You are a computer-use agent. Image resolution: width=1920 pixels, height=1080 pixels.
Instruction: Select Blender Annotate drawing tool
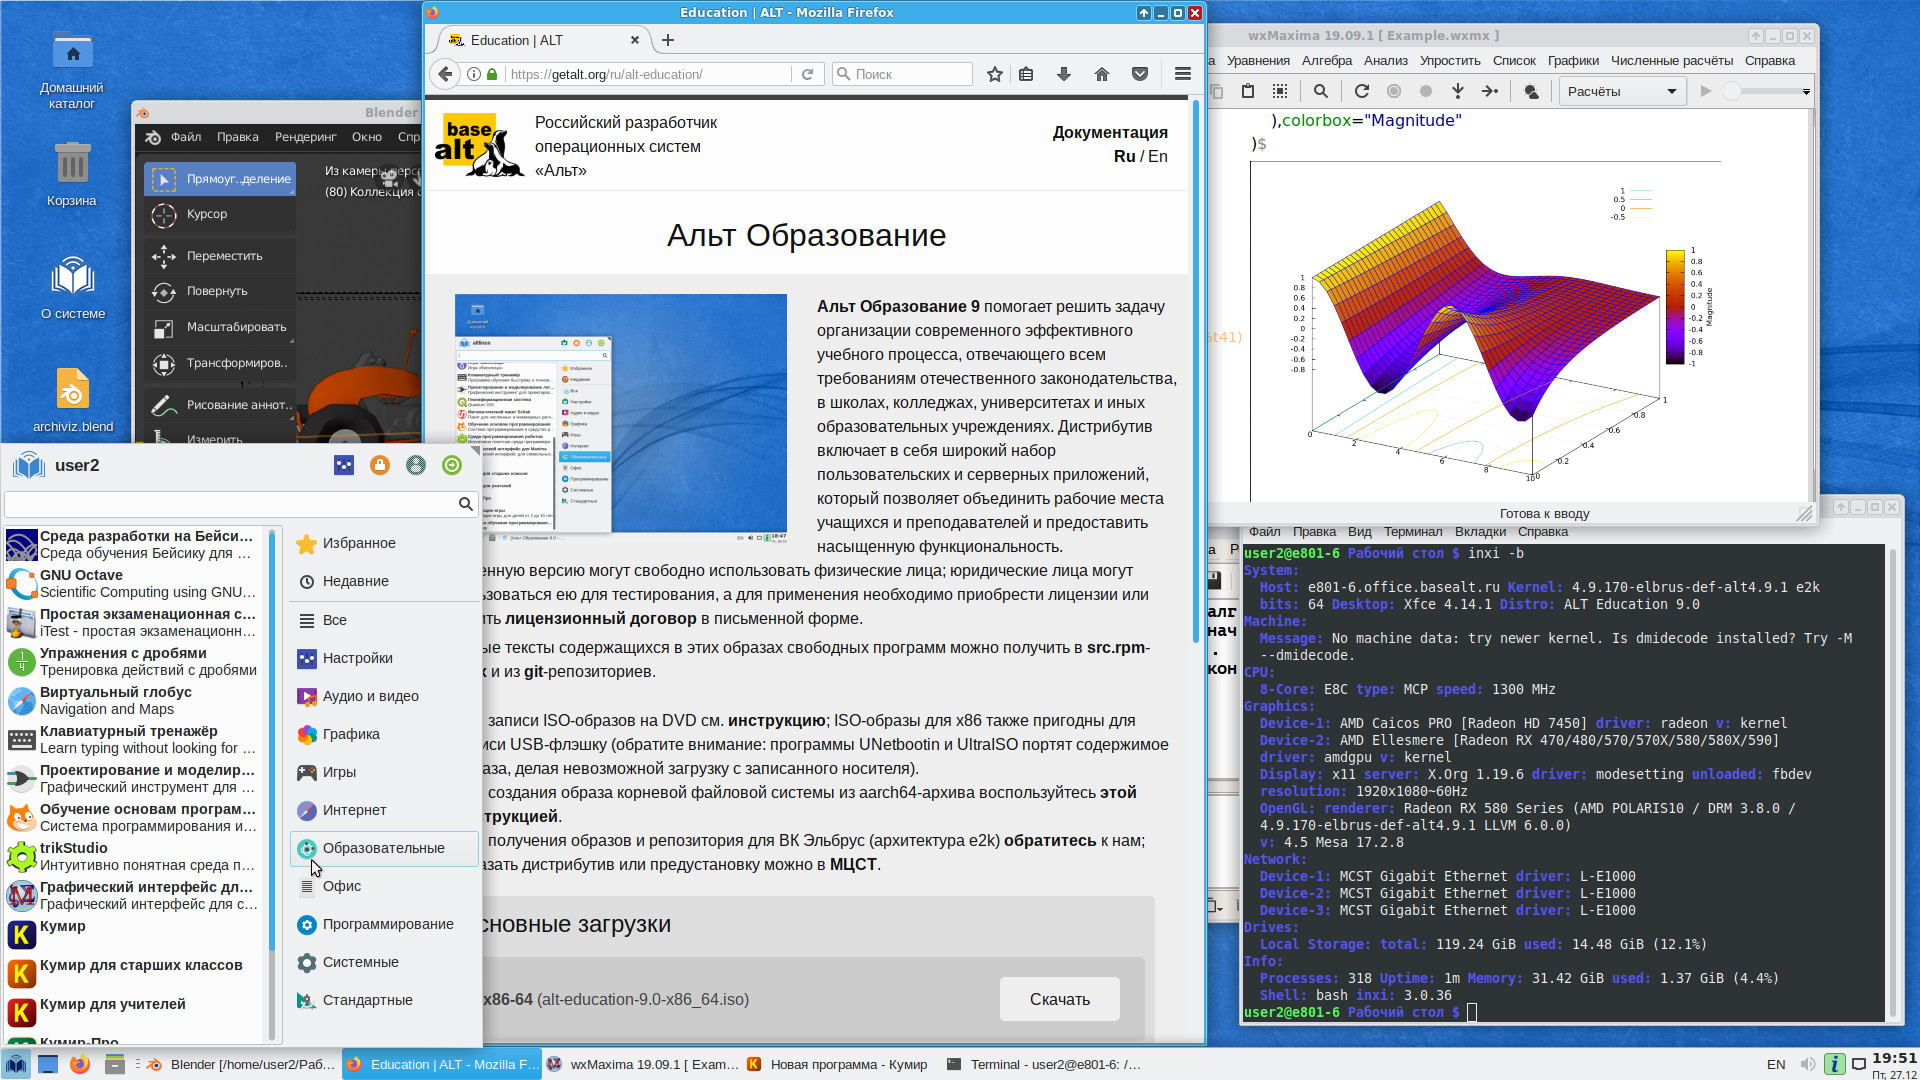[x=220, y=405]
